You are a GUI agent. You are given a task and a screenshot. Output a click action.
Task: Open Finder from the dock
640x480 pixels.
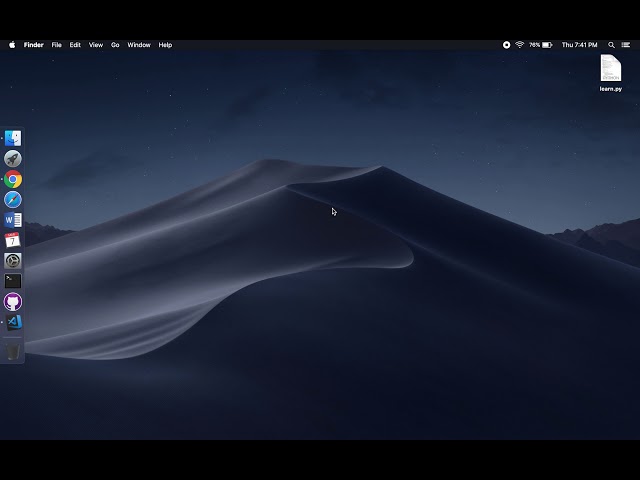point(13,138)
